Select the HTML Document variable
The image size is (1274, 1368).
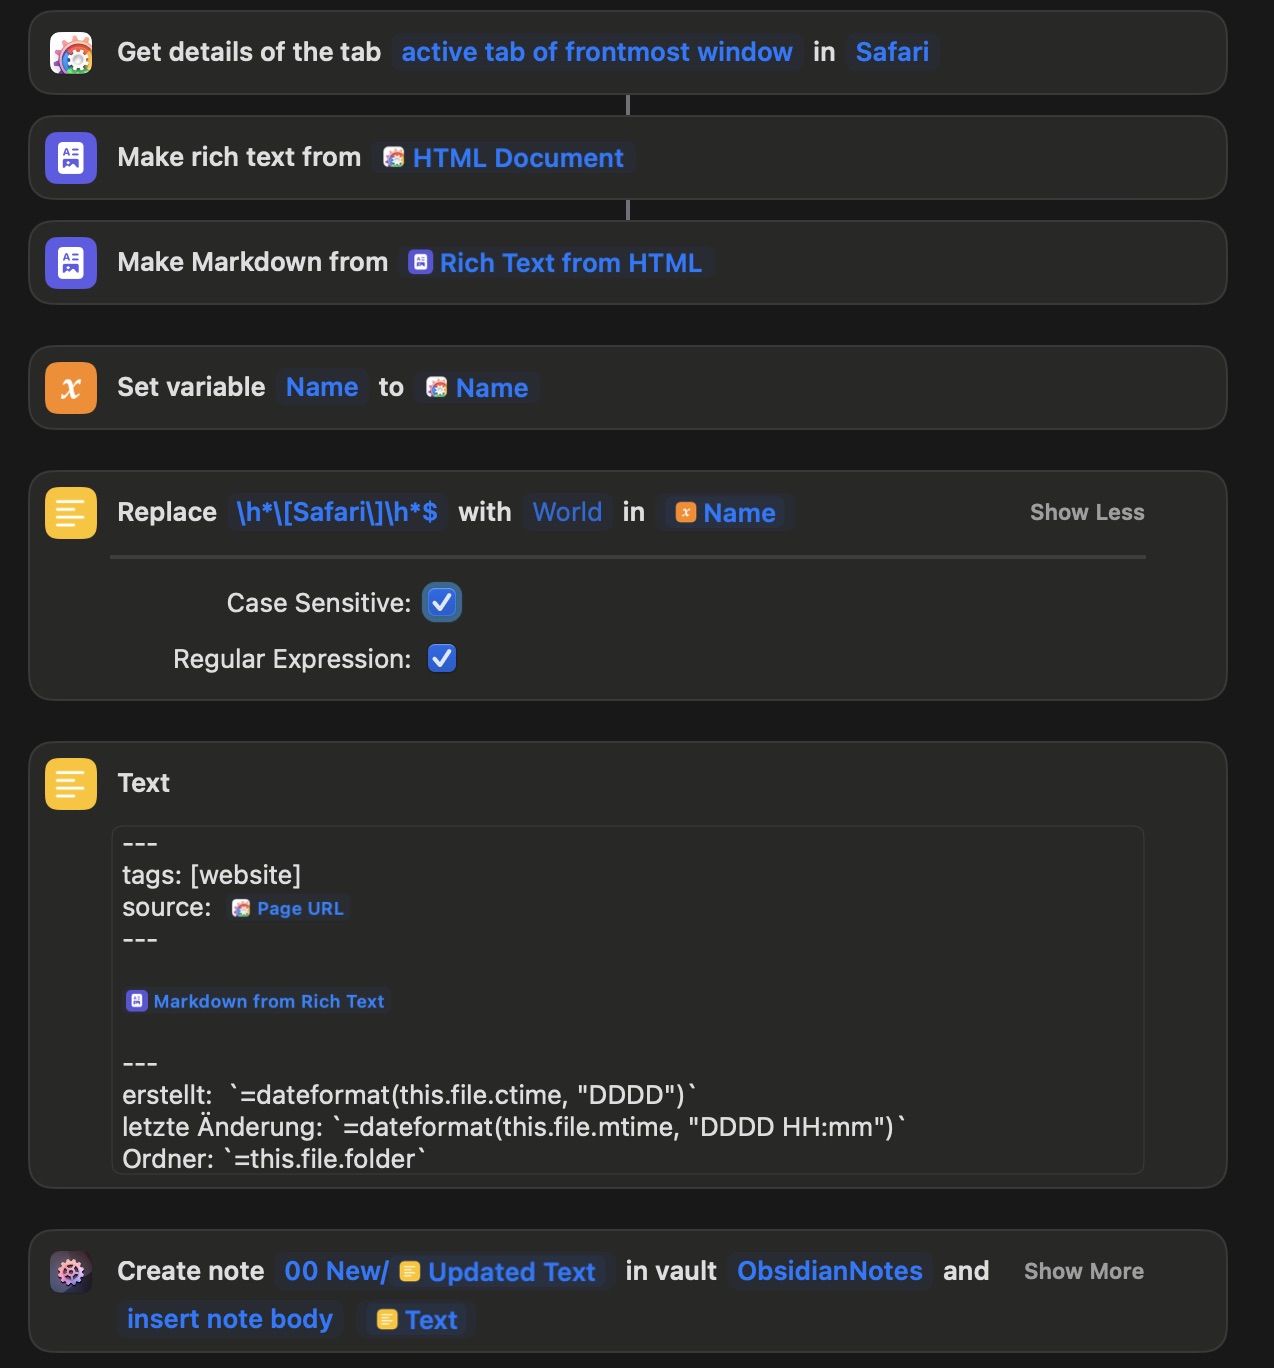[x=505, y=158]
